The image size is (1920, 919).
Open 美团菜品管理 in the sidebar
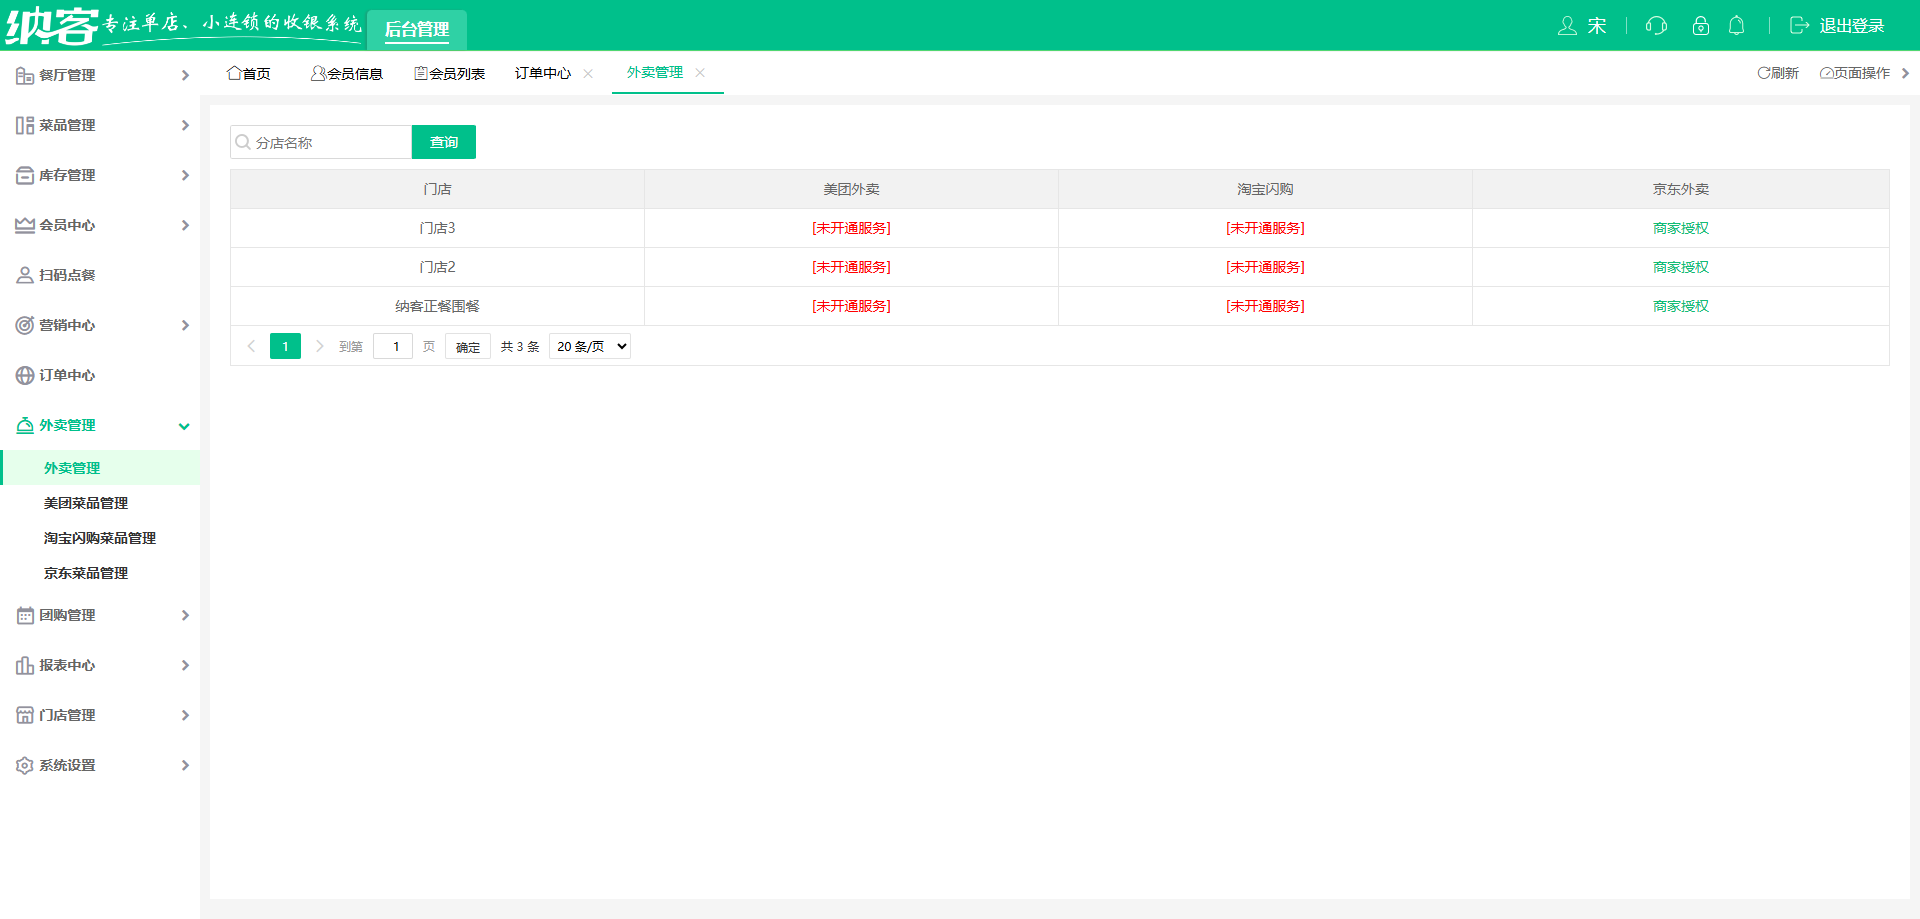86,503
